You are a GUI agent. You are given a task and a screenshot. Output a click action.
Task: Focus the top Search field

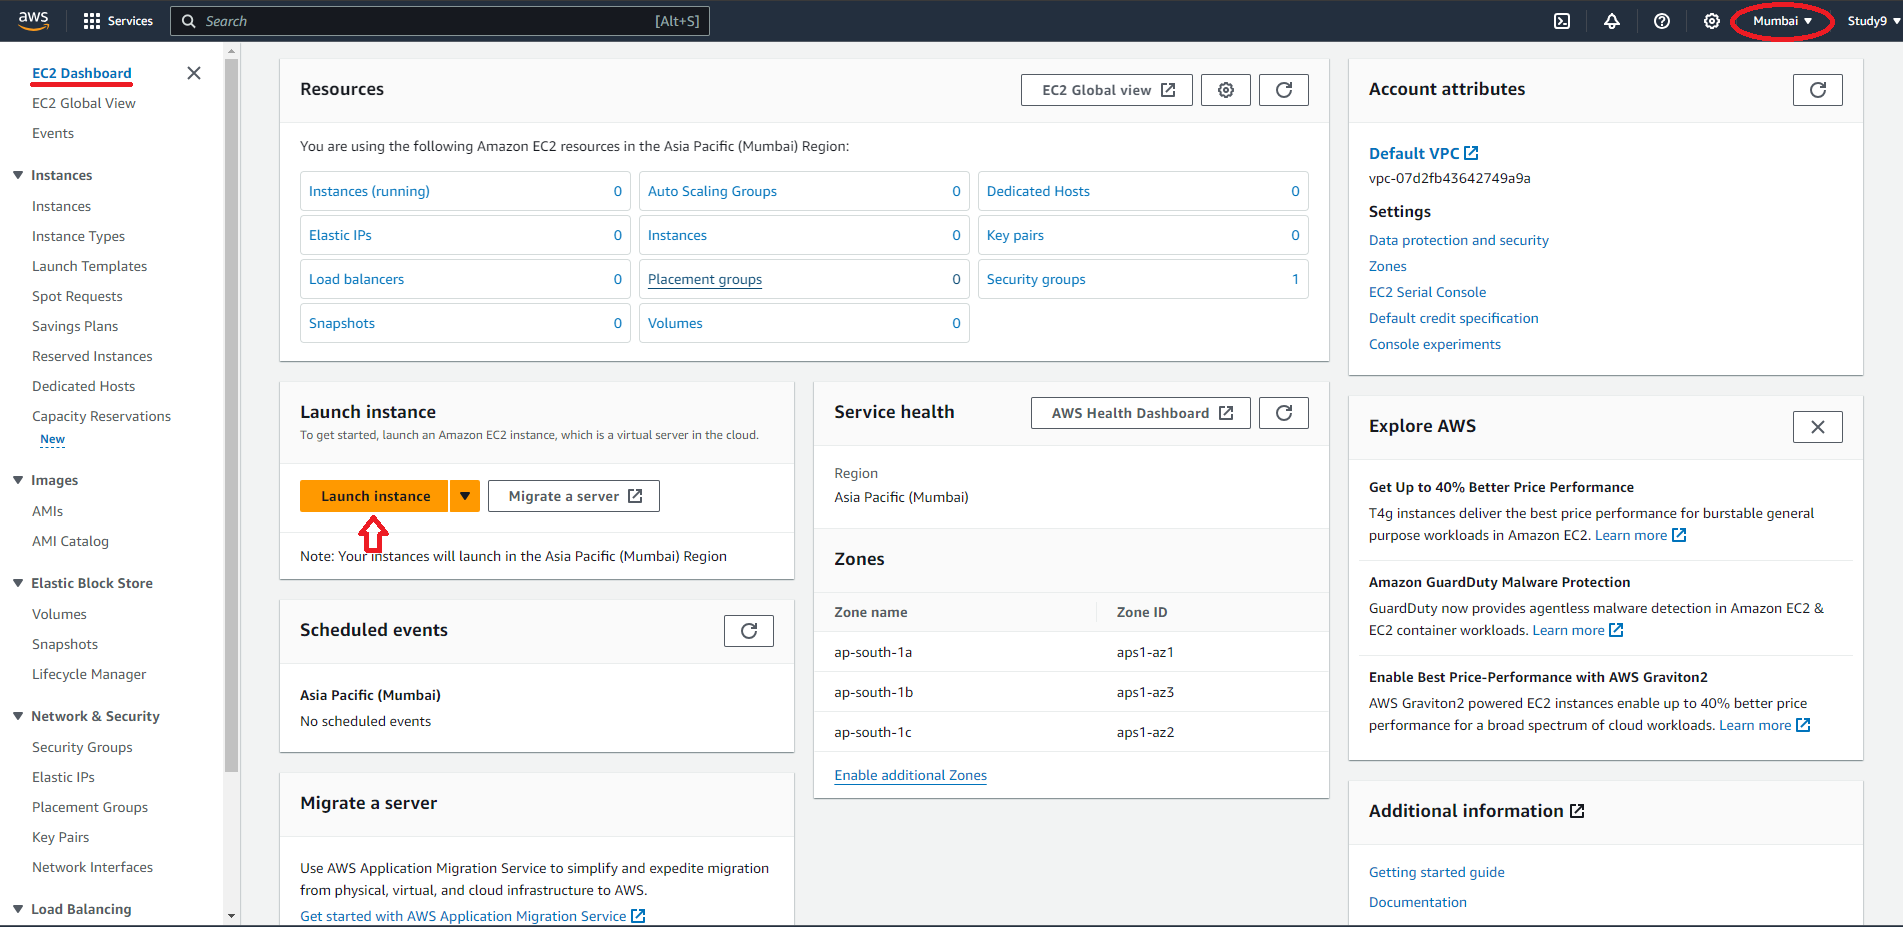coord(440,21)
